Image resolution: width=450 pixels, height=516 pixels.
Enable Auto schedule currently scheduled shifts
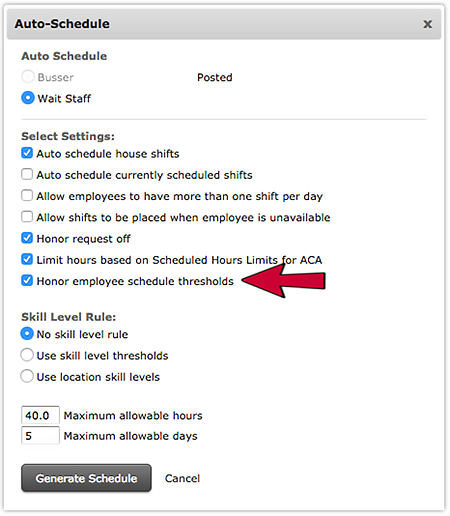click(x=27, y=174)
